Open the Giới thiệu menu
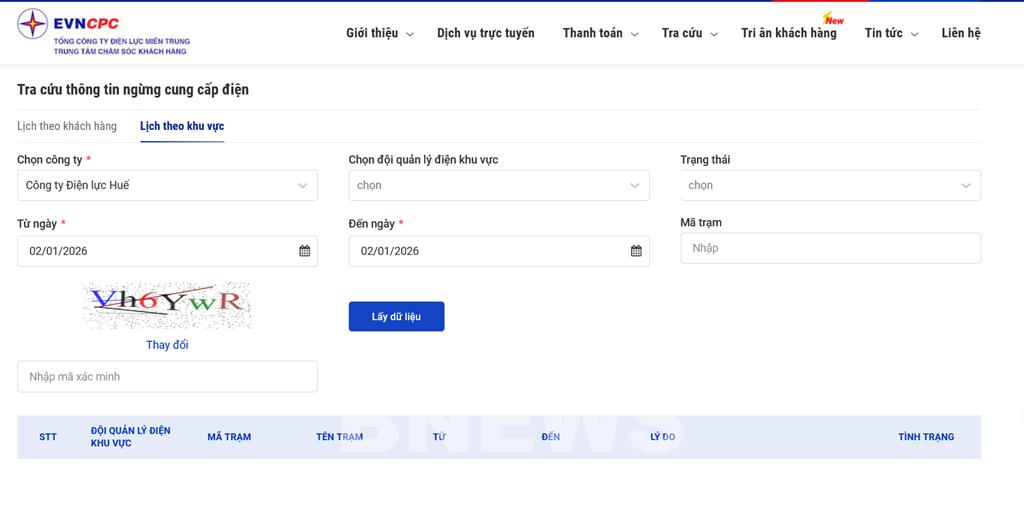This screenshot has height=526, width=1024. pos(379,33)
